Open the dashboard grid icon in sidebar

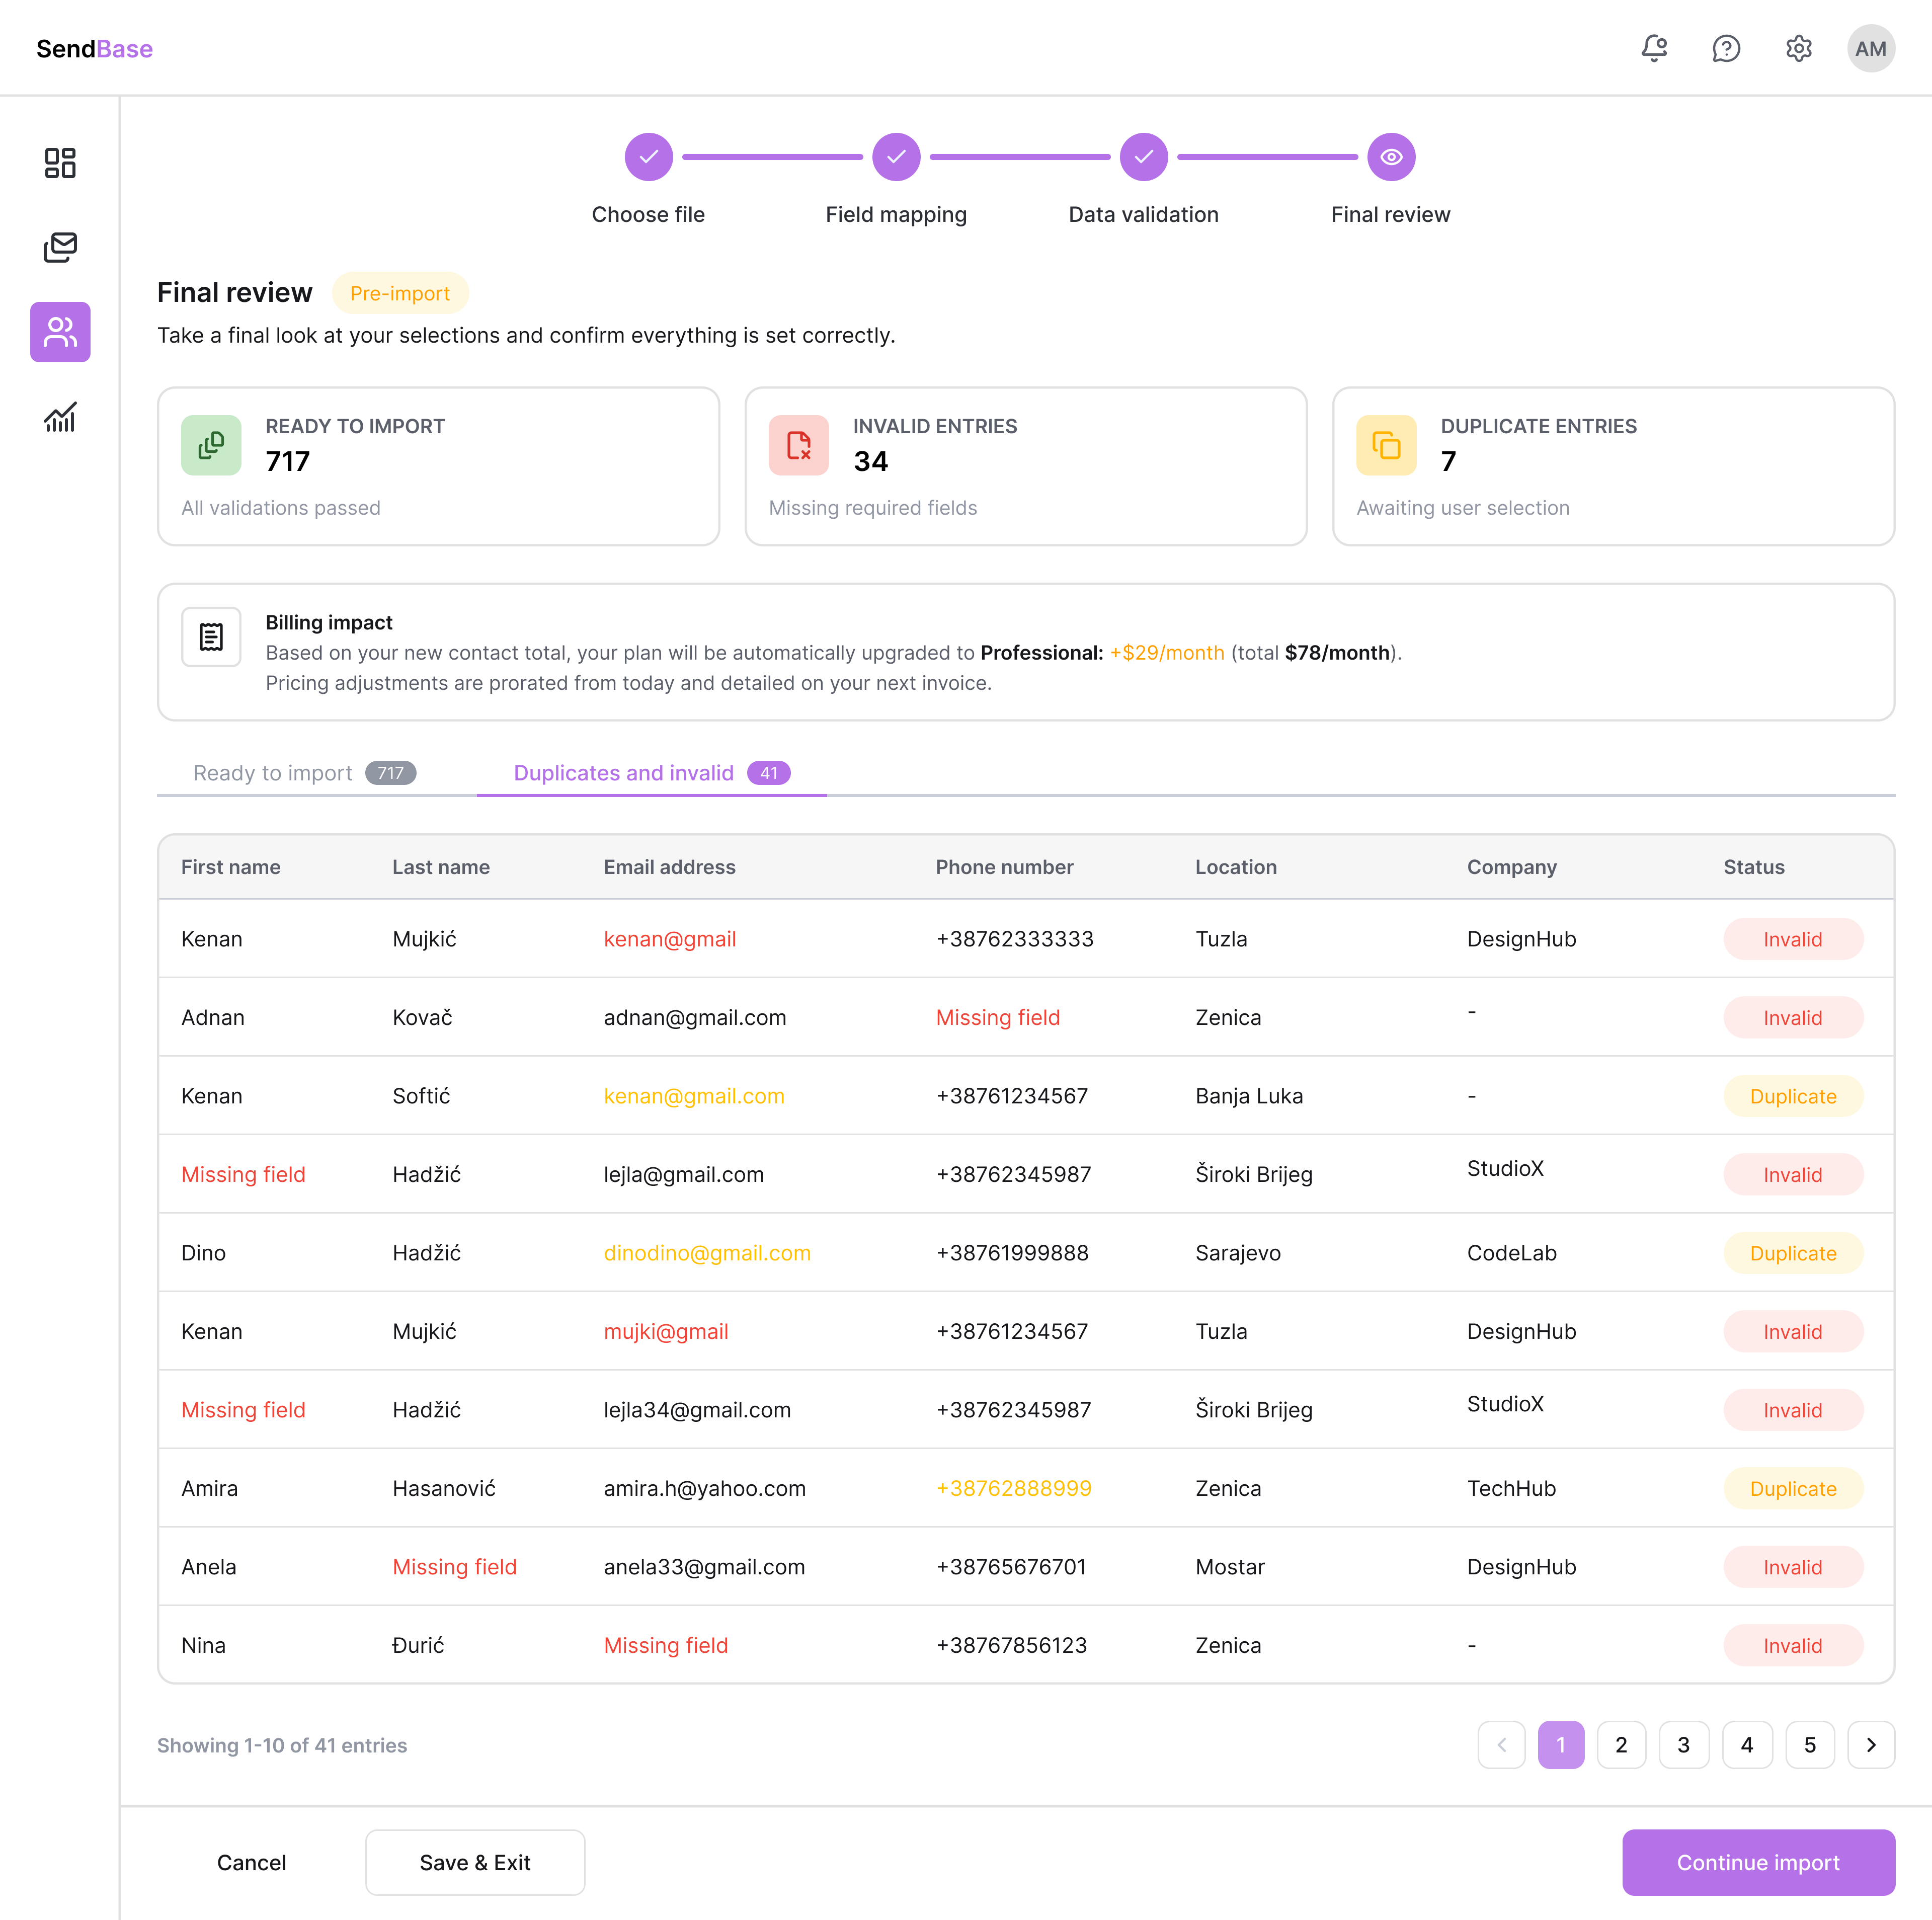[x=60, y=163]
